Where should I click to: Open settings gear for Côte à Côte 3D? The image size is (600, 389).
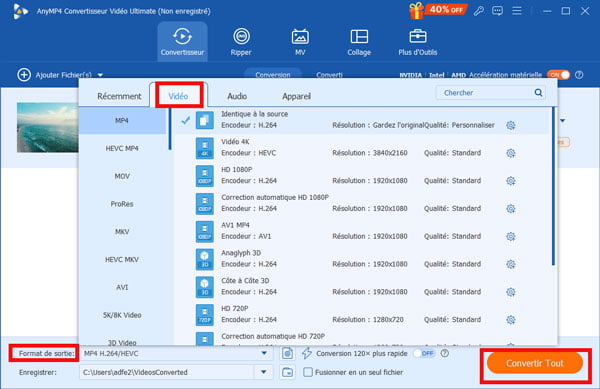click(510, 292)
